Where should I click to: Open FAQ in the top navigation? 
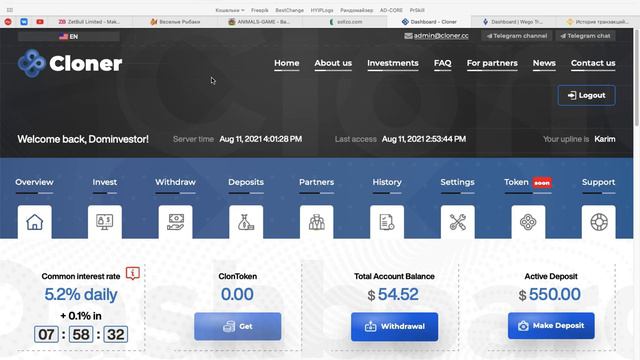pyautogui.click(x=442, y=63)
